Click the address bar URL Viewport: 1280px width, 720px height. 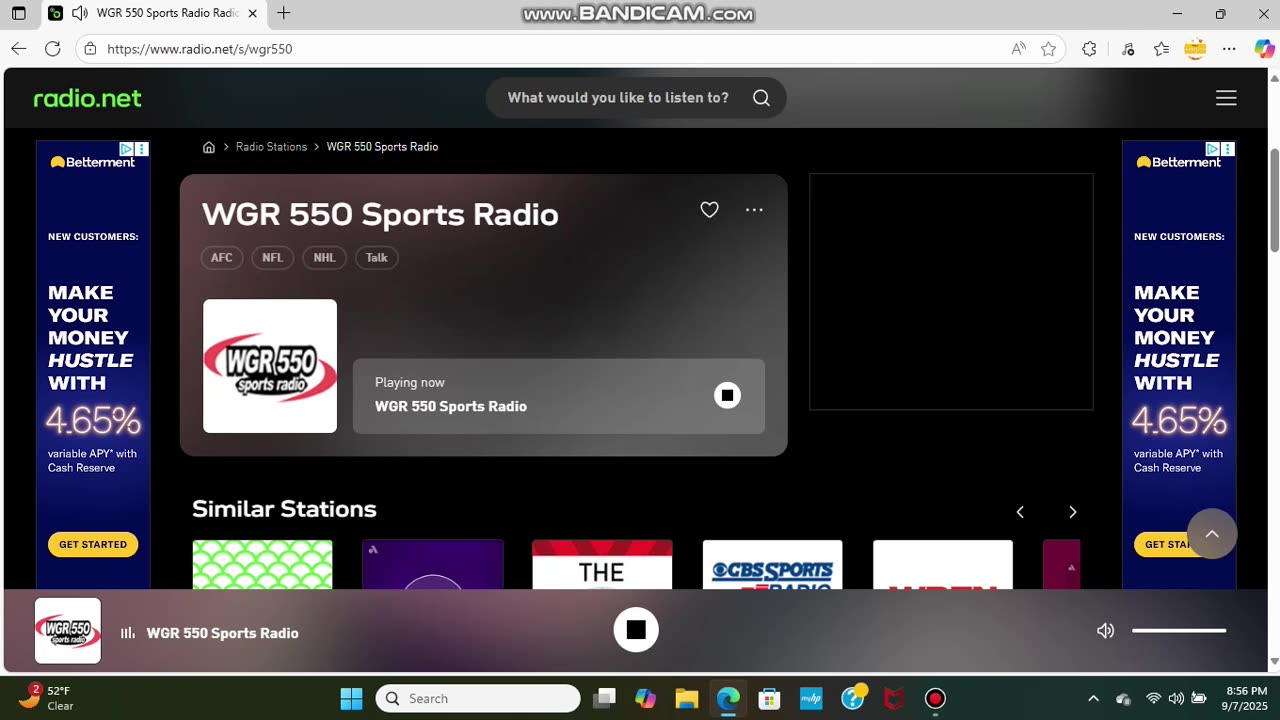(200, 49)
